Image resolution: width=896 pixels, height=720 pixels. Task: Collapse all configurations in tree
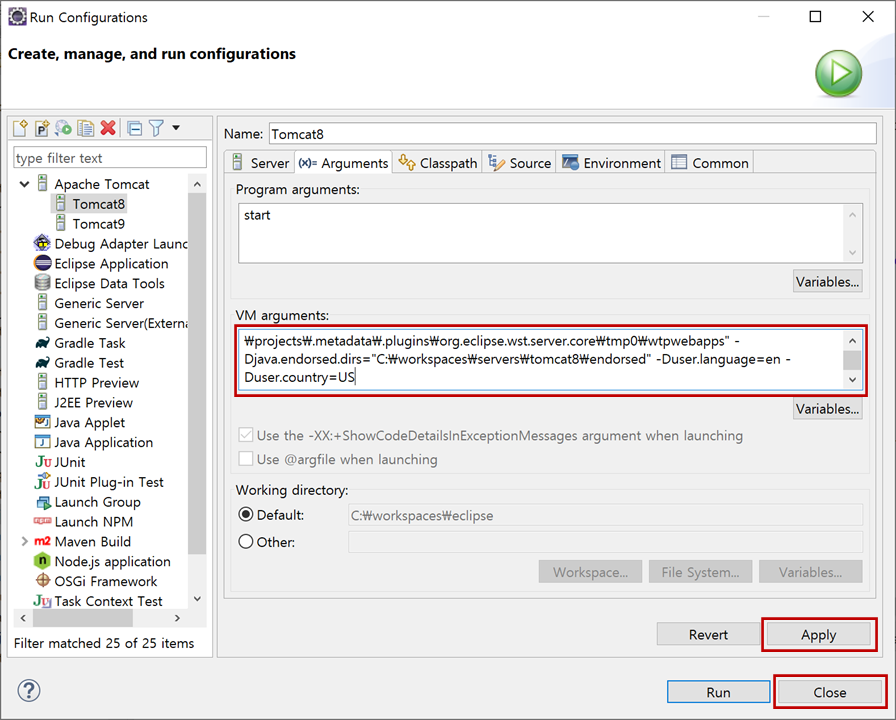pyautogui.click(x=135, y=128)
